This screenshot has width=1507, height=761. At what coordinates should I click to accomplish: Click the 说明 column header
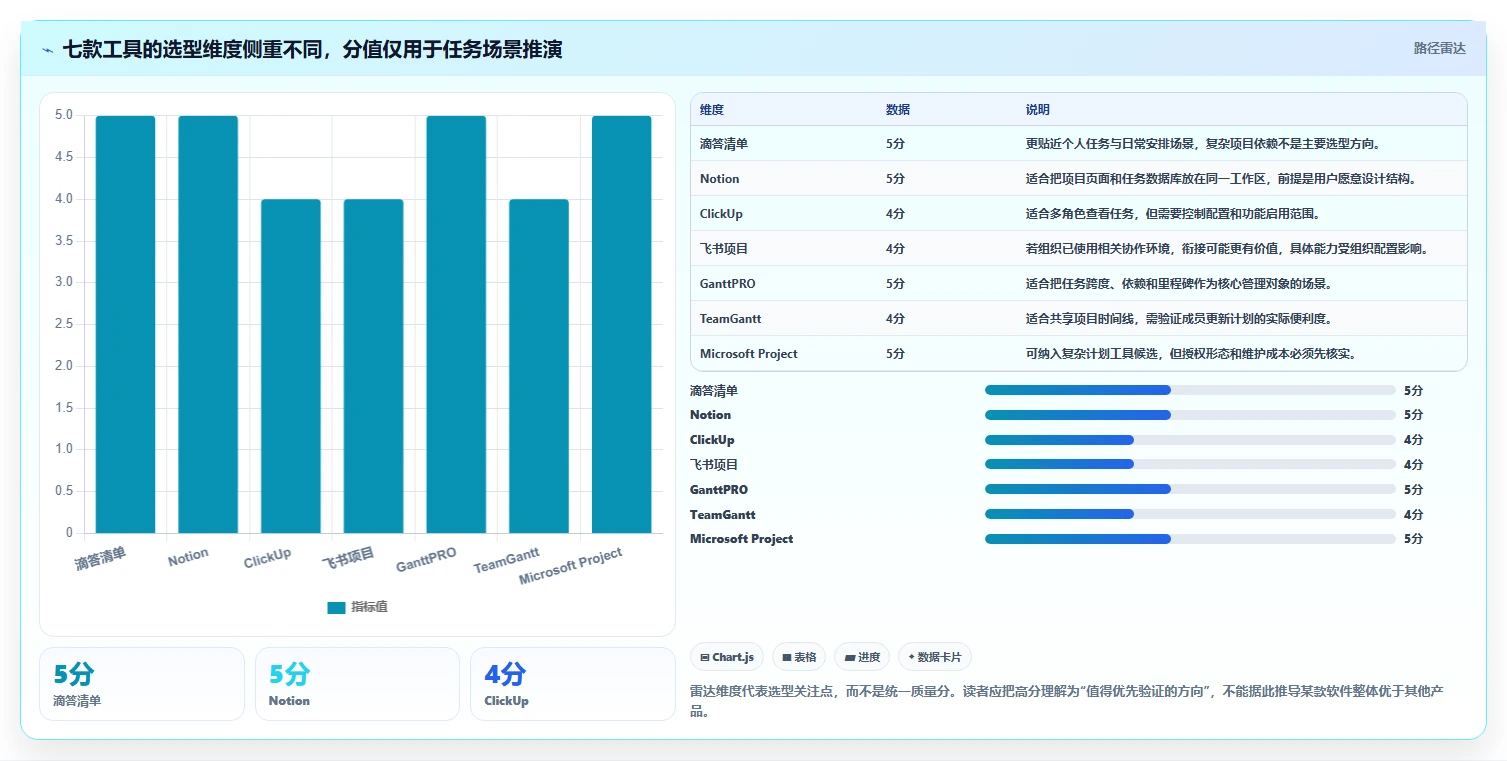click(x=1038, y=110)
